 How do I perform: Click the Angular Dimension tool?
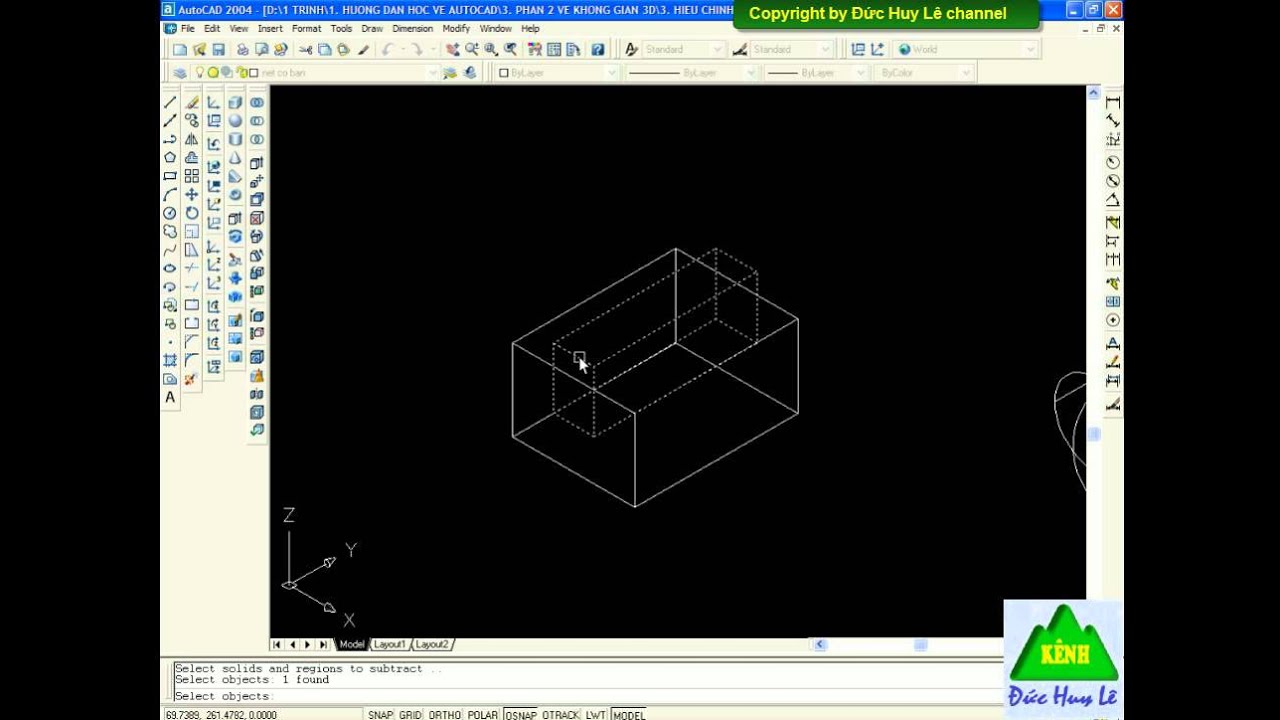1113,201
